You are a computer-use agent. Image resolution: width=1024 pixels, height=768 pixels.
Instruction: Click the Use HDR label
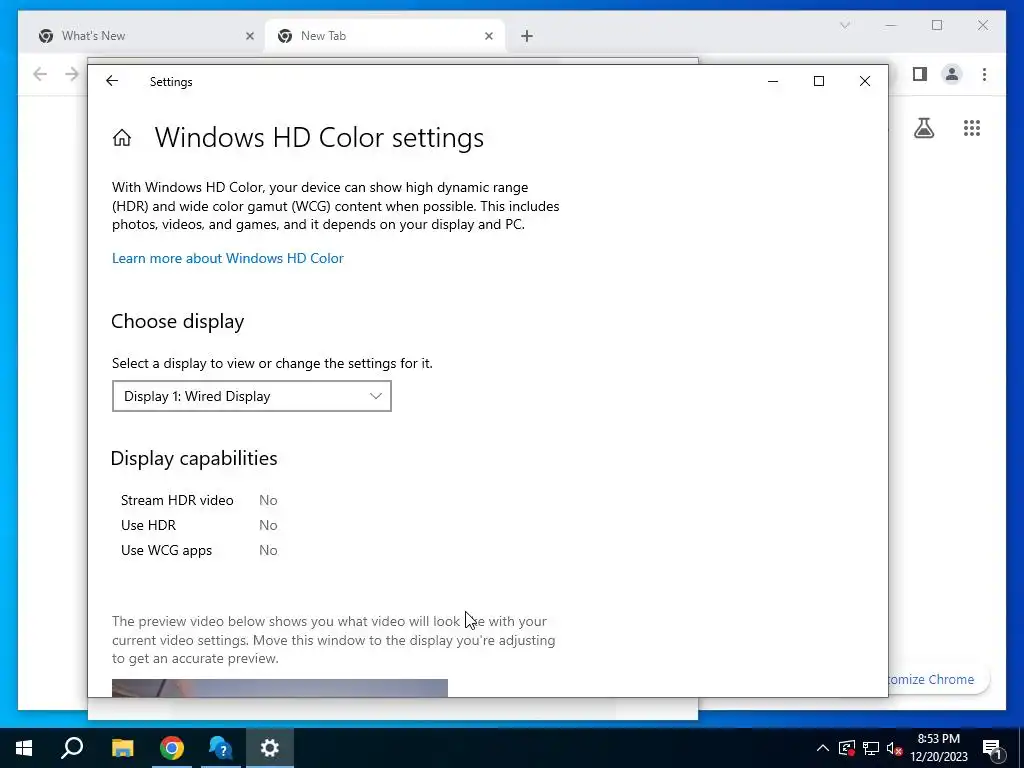(x=148, y=525)
